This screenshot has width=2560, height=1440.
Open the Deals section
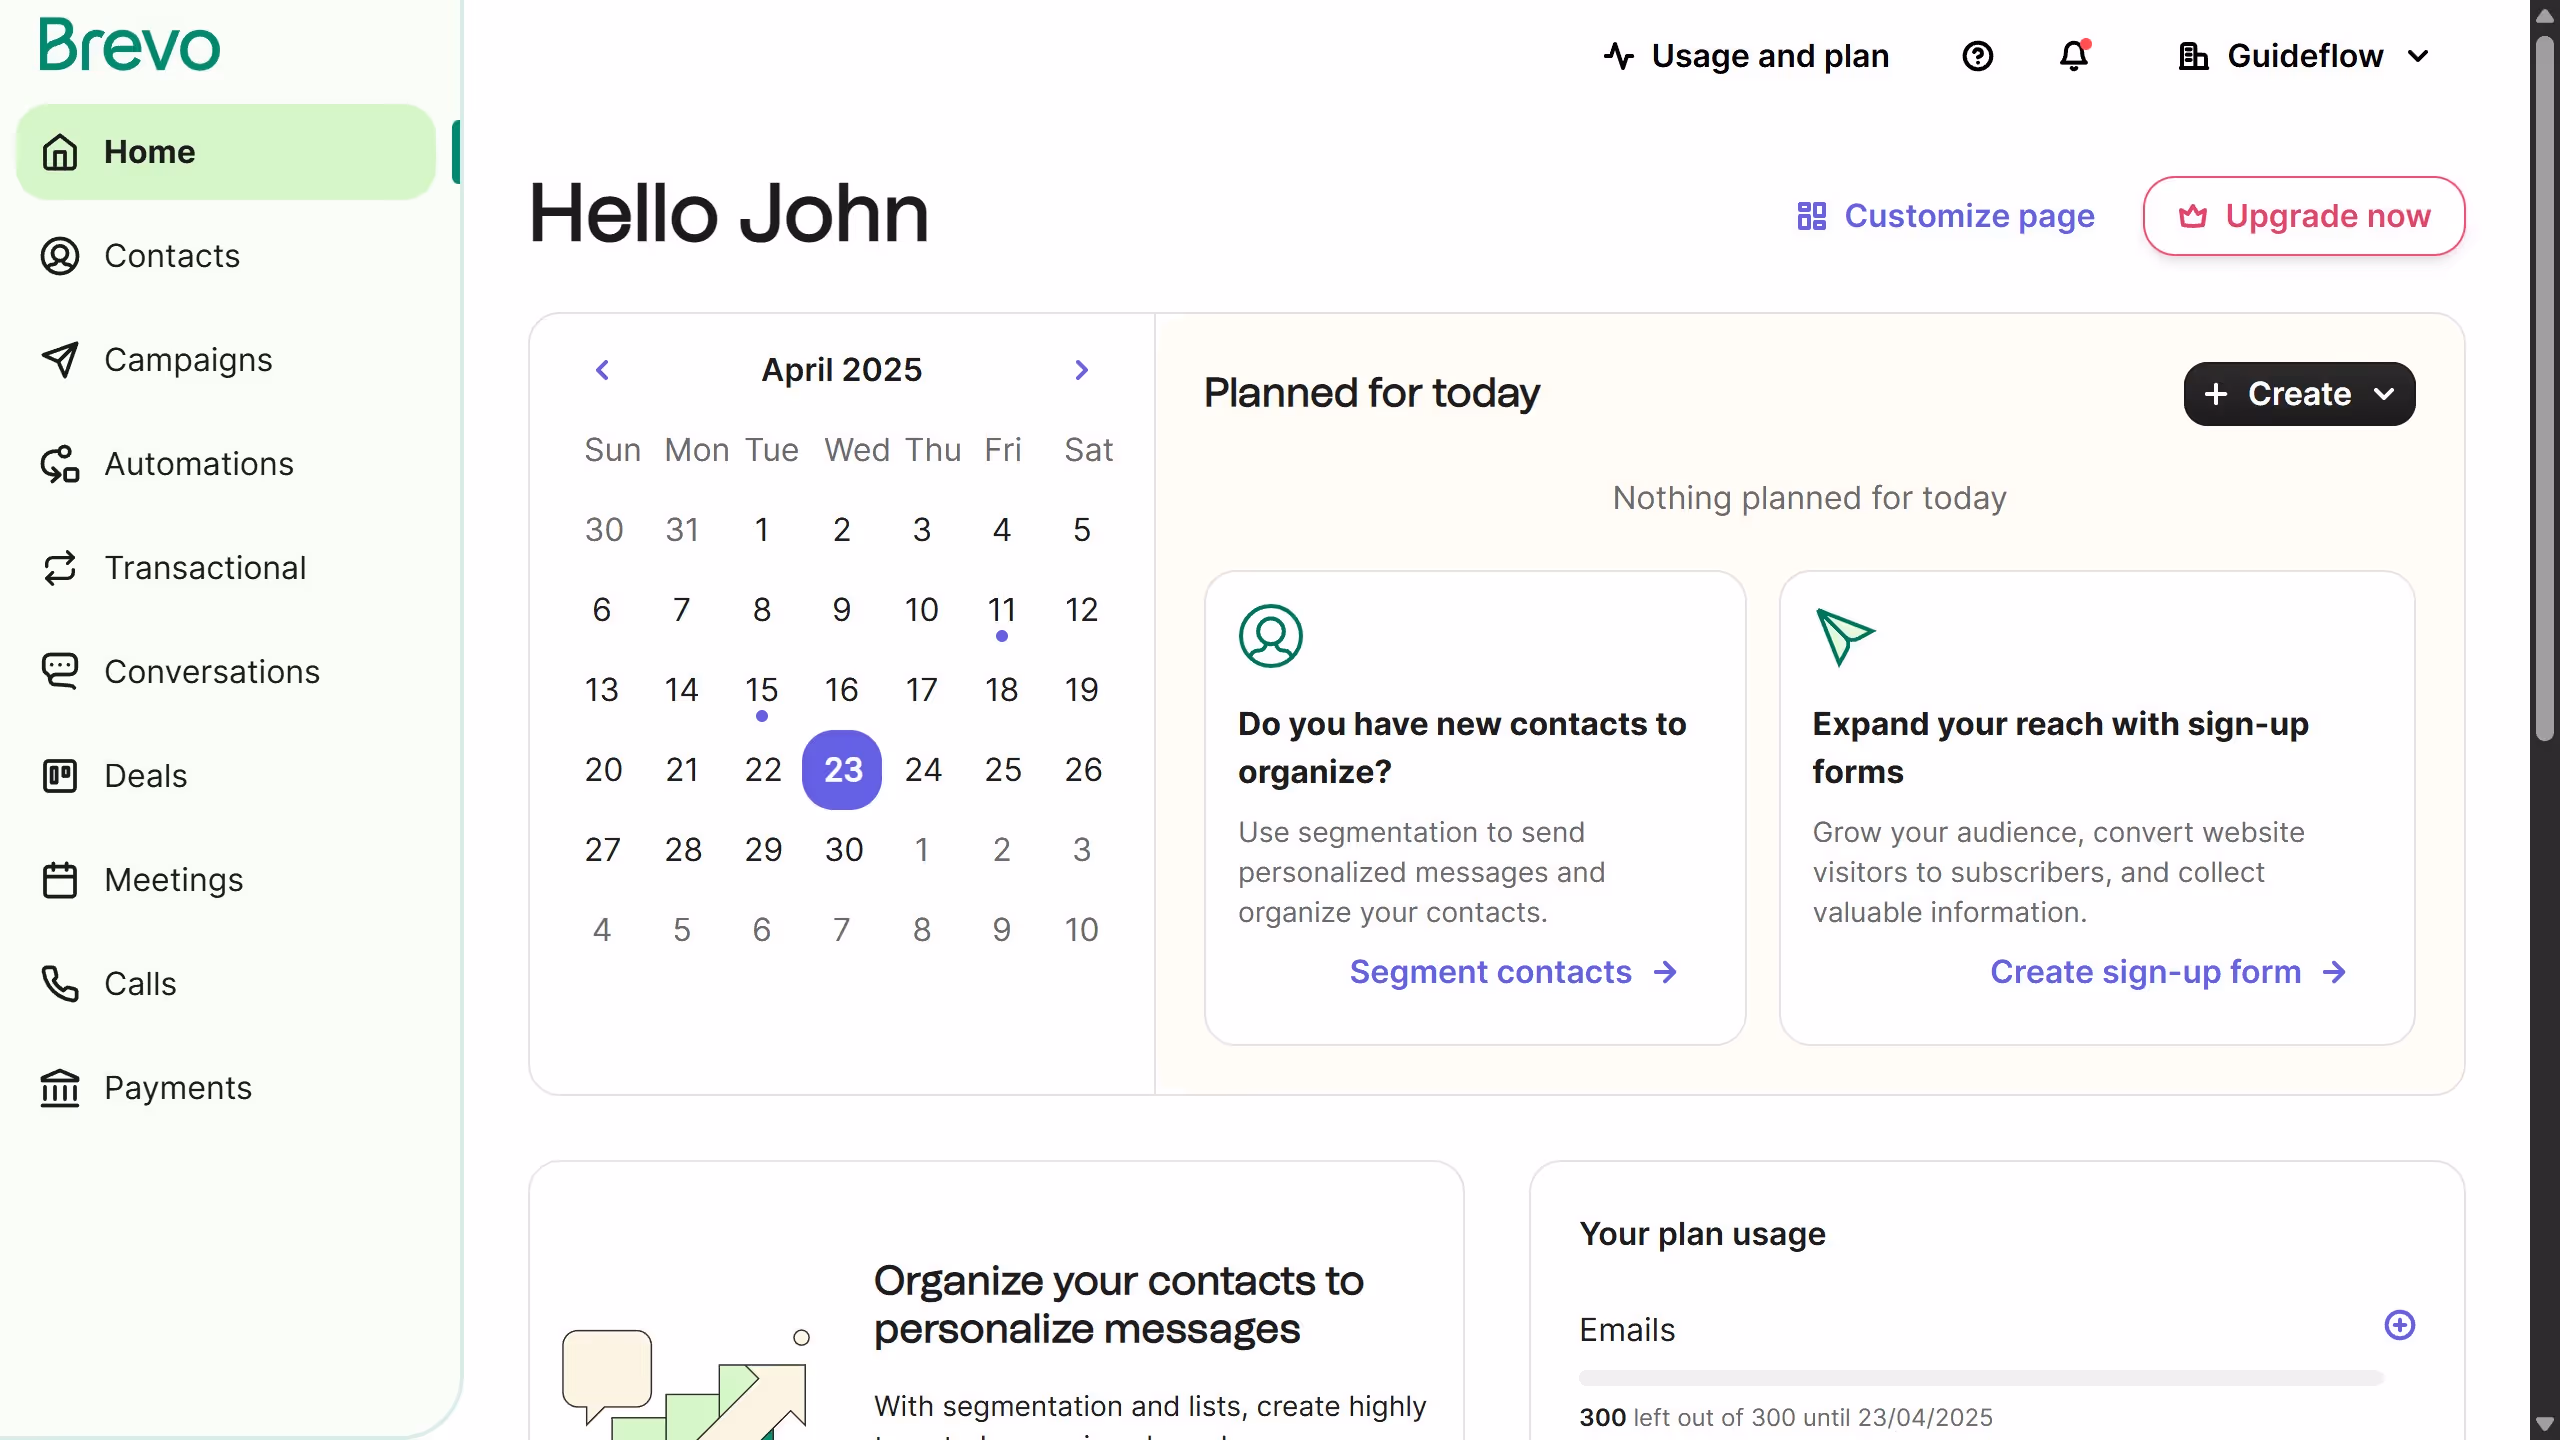click(146, 776)
